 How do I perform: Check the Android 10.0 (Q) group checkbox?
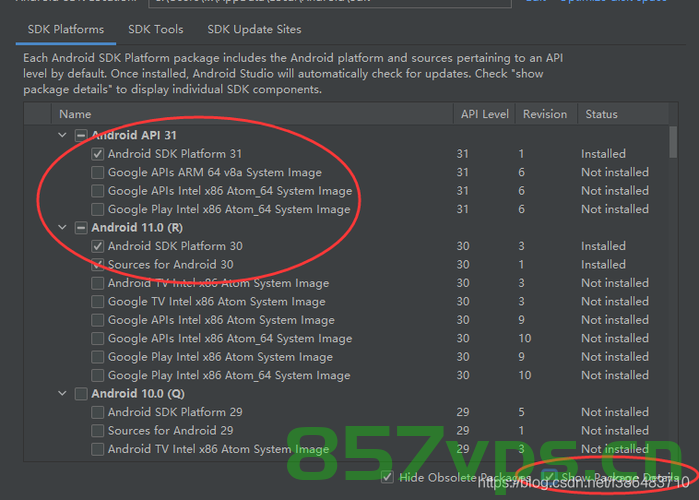point(81,394)
